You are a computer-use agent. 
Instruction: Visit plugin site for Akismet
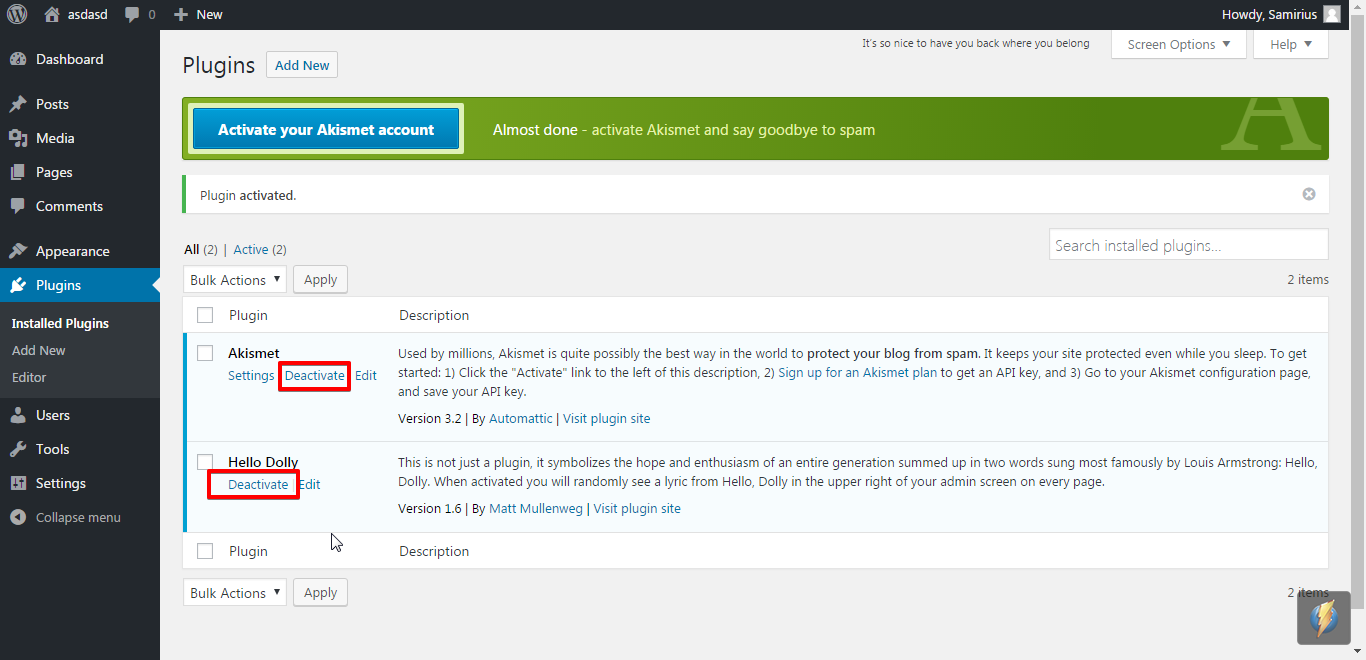[607, 418]
